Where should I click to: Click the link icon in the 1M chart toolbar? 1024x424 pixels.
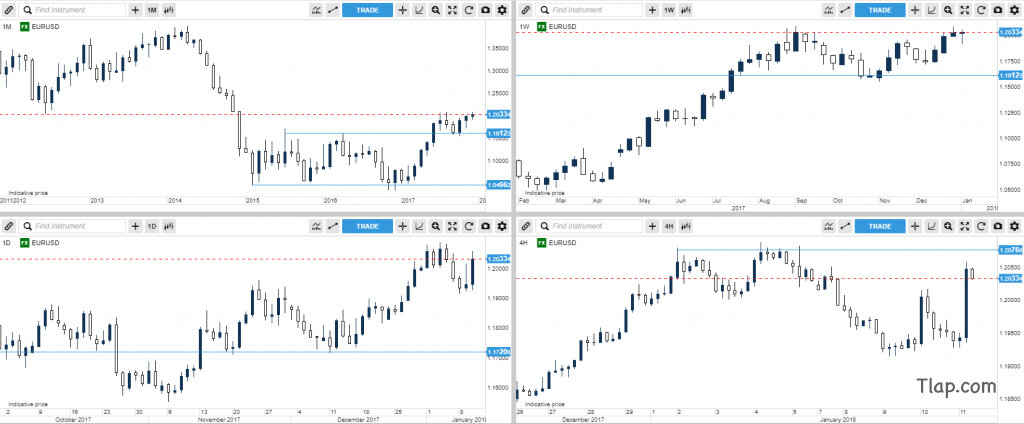pyautogui.click(x=8, y=10)
